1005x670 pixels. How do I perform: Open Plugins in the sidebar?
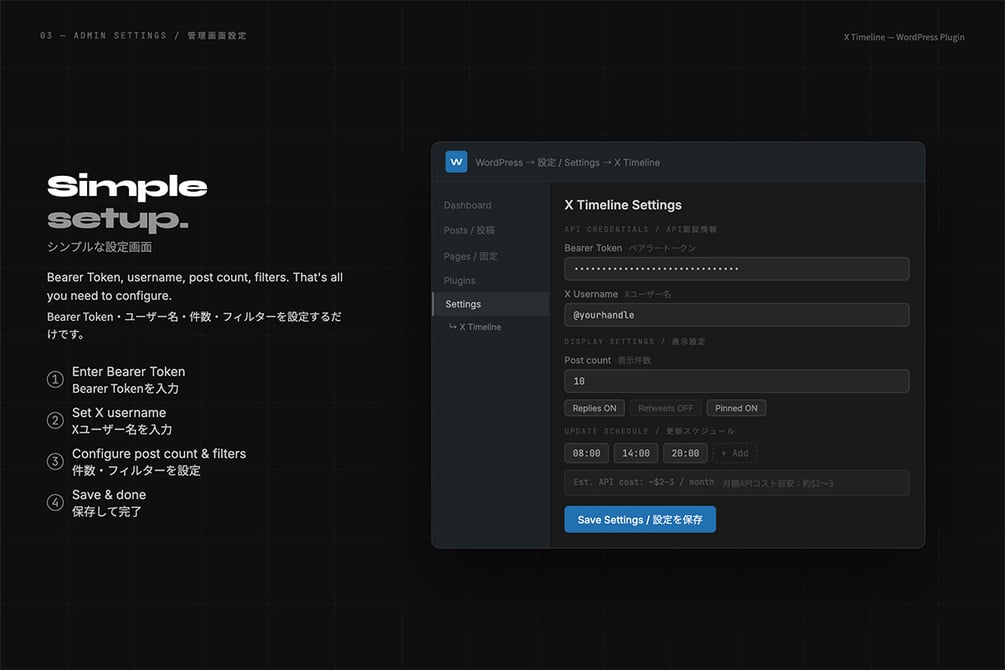point(460,281)
